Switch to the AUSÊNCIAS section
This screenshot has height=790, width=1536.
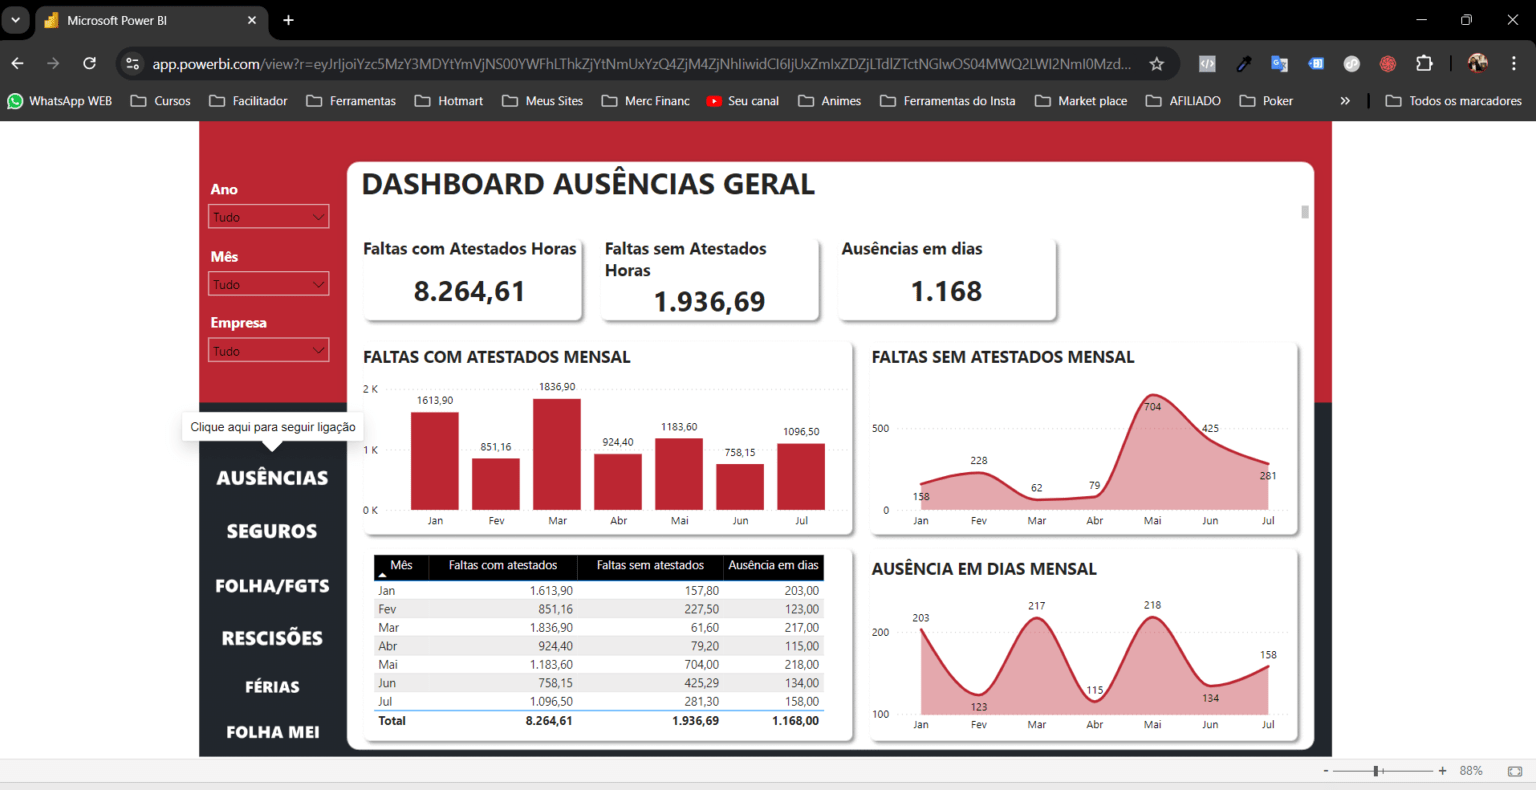click(x=271, y=477)
